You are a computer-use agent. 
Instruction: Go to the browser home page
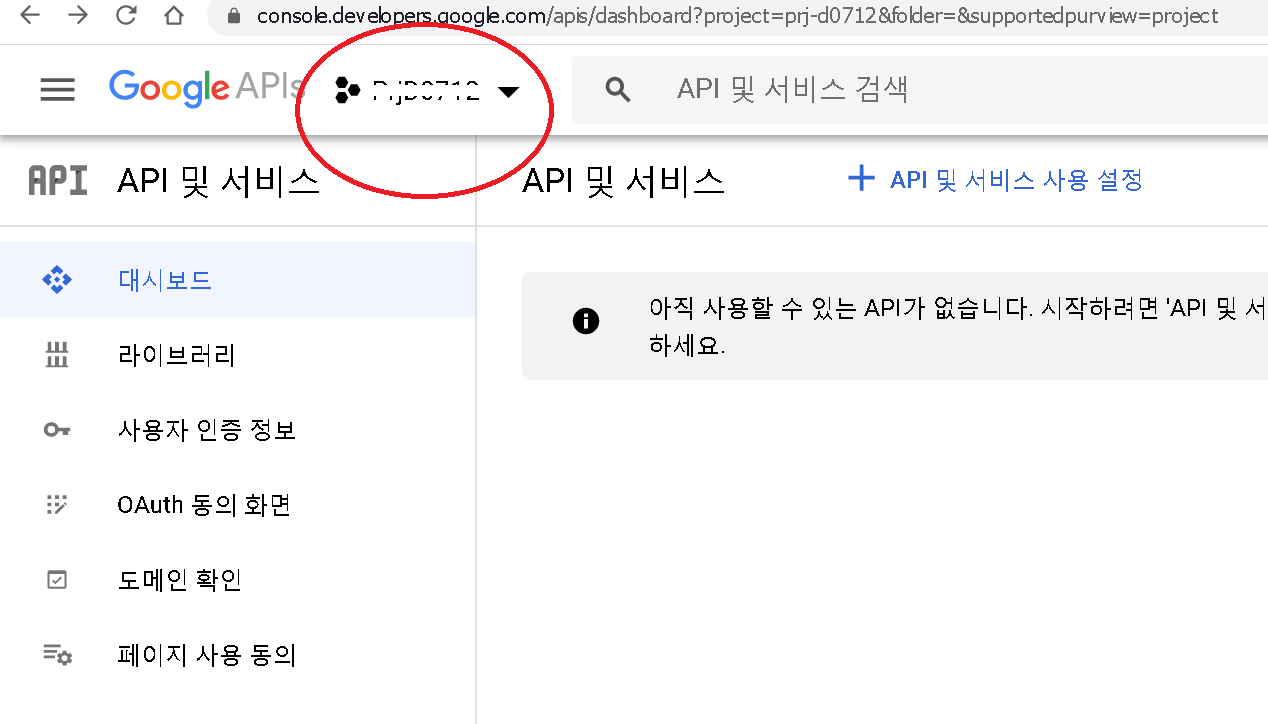point(174,15)
